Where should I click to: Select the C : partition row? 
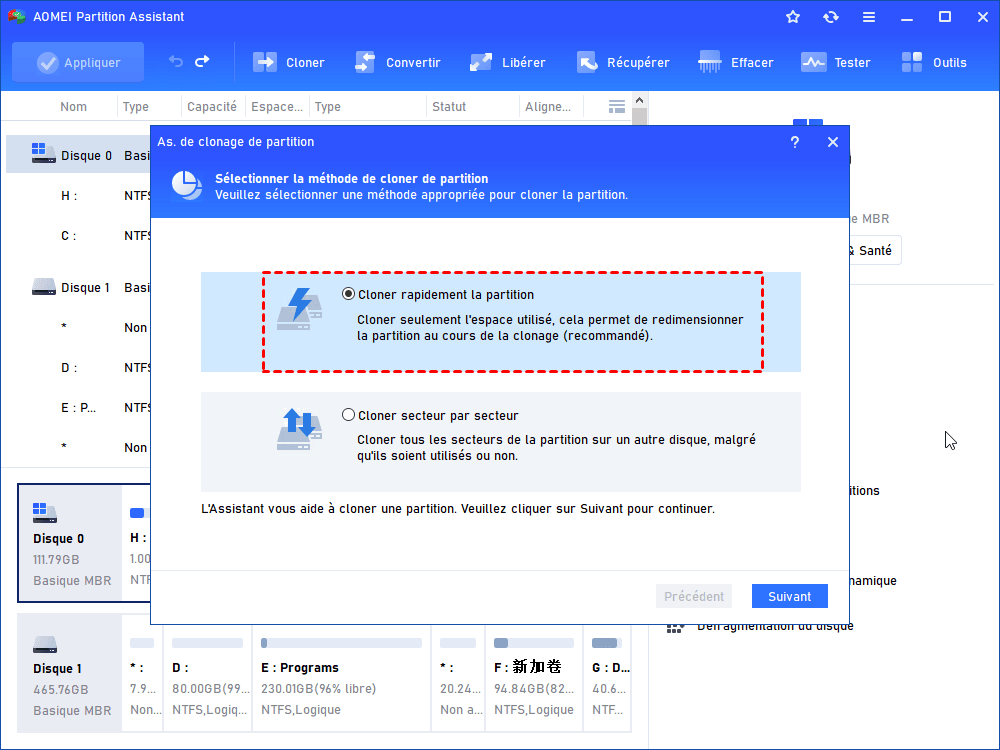78,236
